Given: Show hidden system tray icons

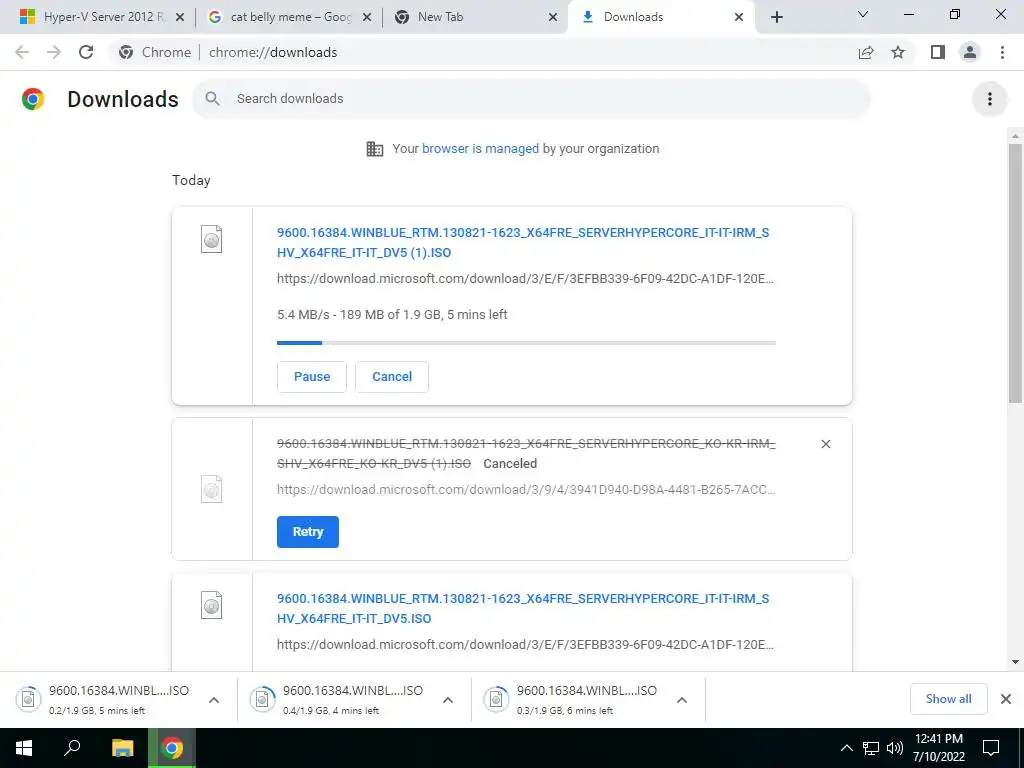Looking at the screenshot, I should tap(846, 748).
